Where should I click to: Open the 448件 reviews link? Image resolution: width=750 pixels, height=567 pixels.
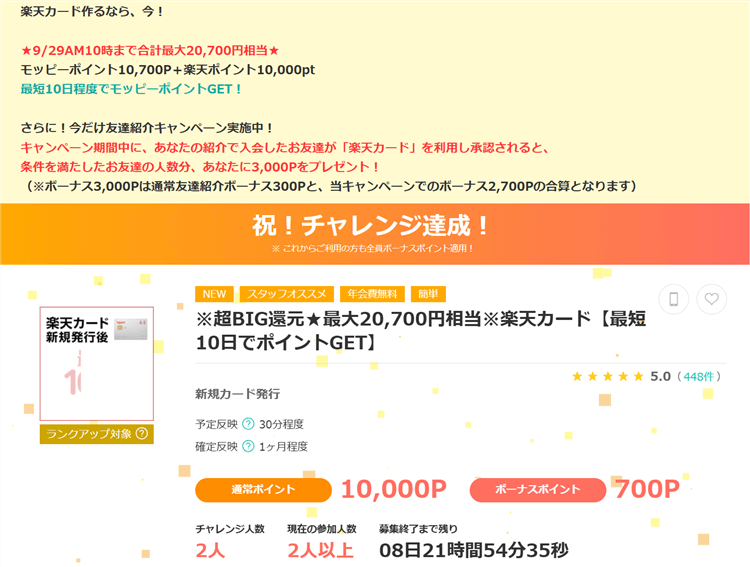click(697, 377)
